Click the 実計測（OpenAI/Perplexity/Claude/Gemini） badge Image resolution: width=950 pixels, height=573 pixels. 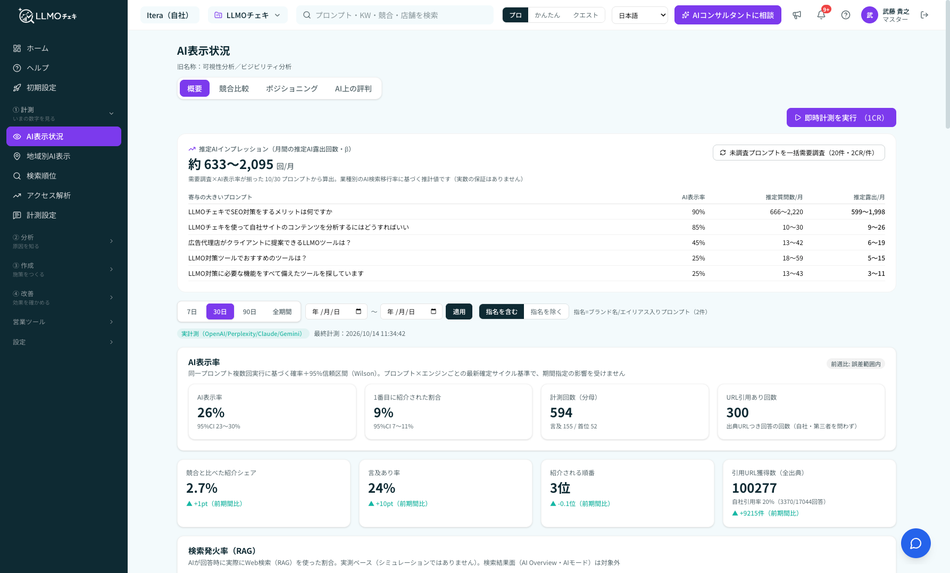click(243, 334)
